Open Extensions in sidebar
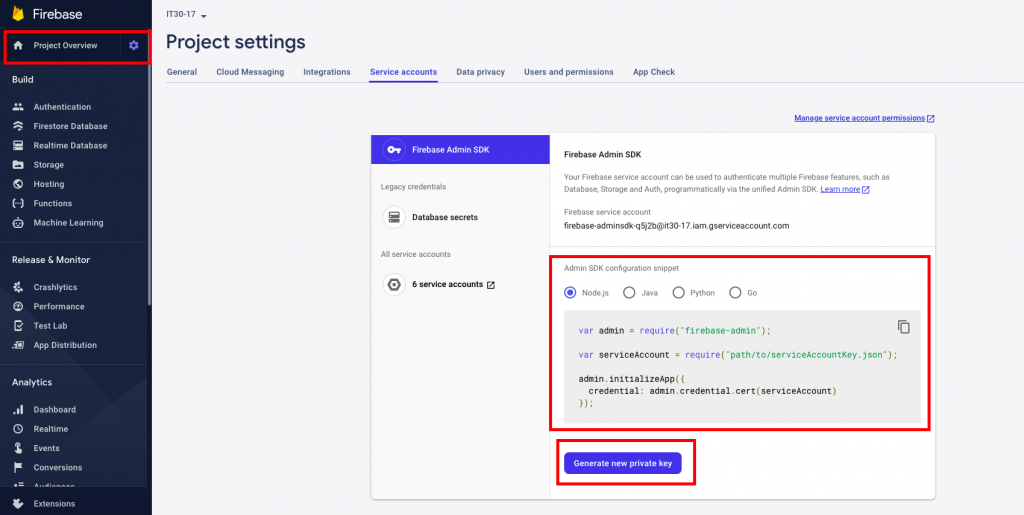The height and width of the screenshot is (515, 1024). [54, 503]
